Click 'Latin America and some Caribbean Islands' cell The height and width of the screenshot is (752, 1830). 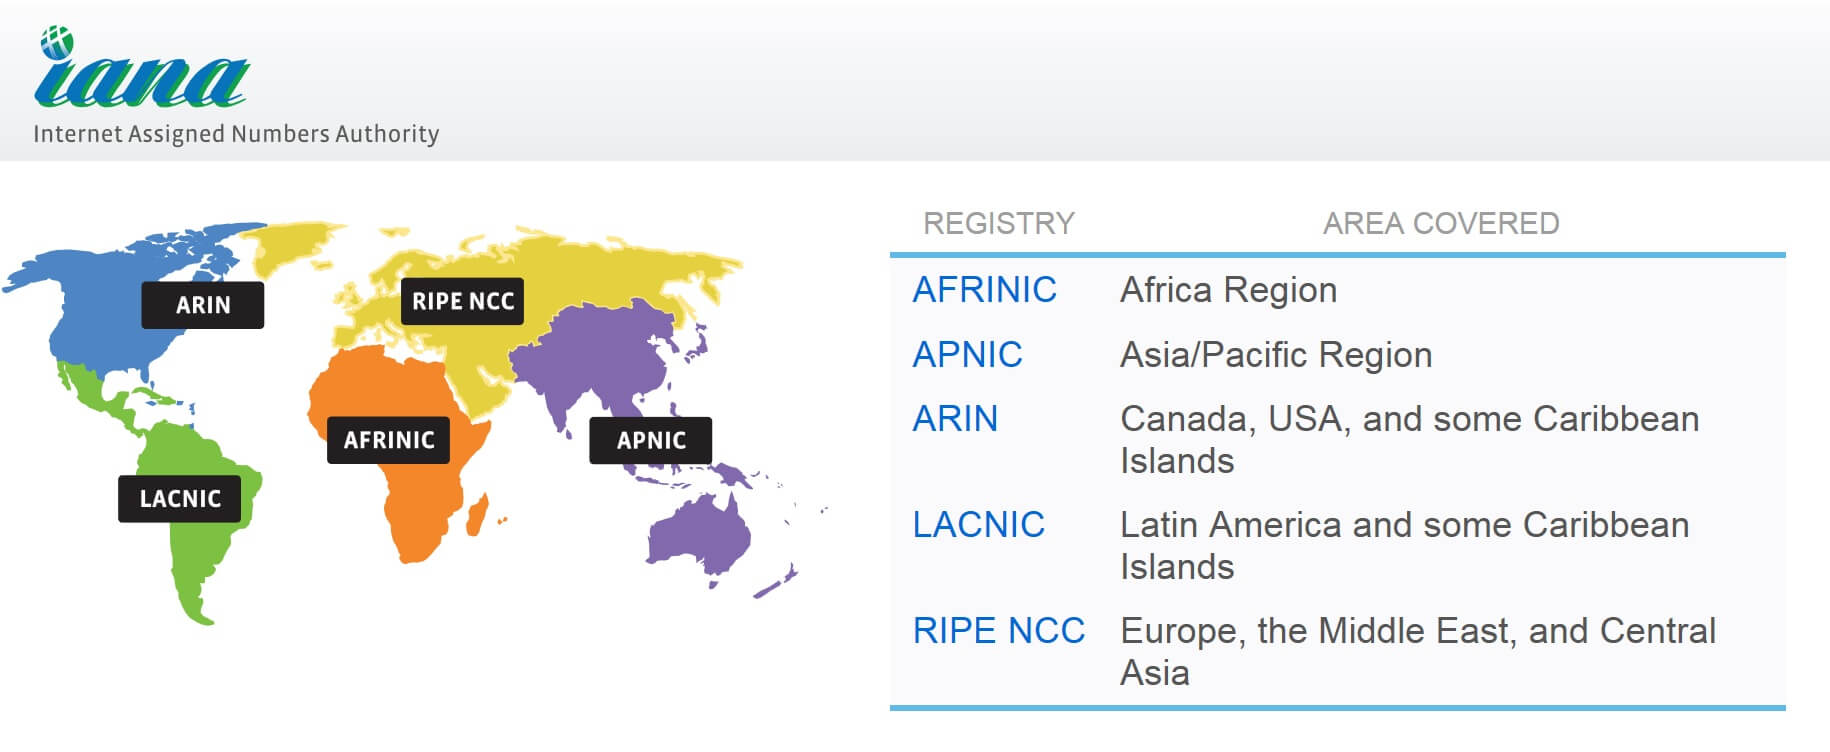[1404, 546]
